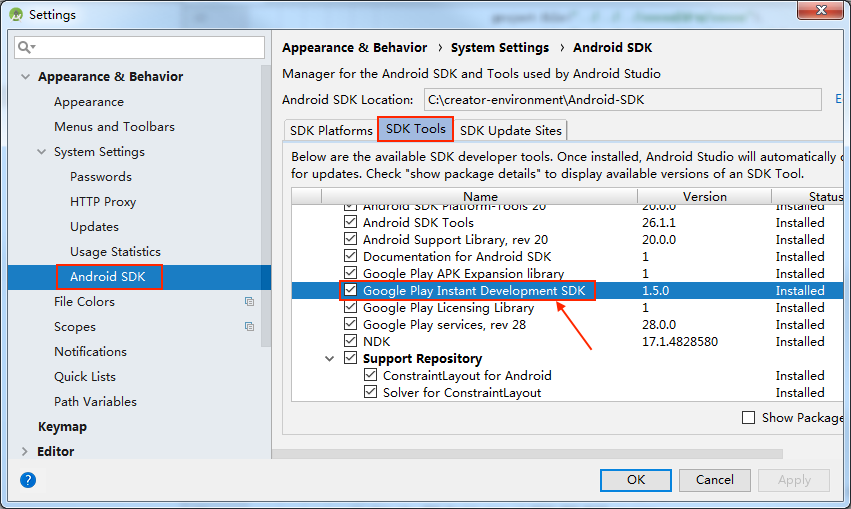Click the project-level icon beside Scopes
This screenshot has height=509, width=851.
coord(249,327)
